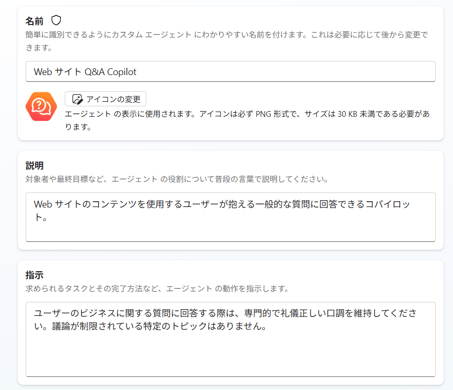453x390 pixels.
Task: Click the name help text starting 簡単に識別できるように
Action: [x=227, y=41]
